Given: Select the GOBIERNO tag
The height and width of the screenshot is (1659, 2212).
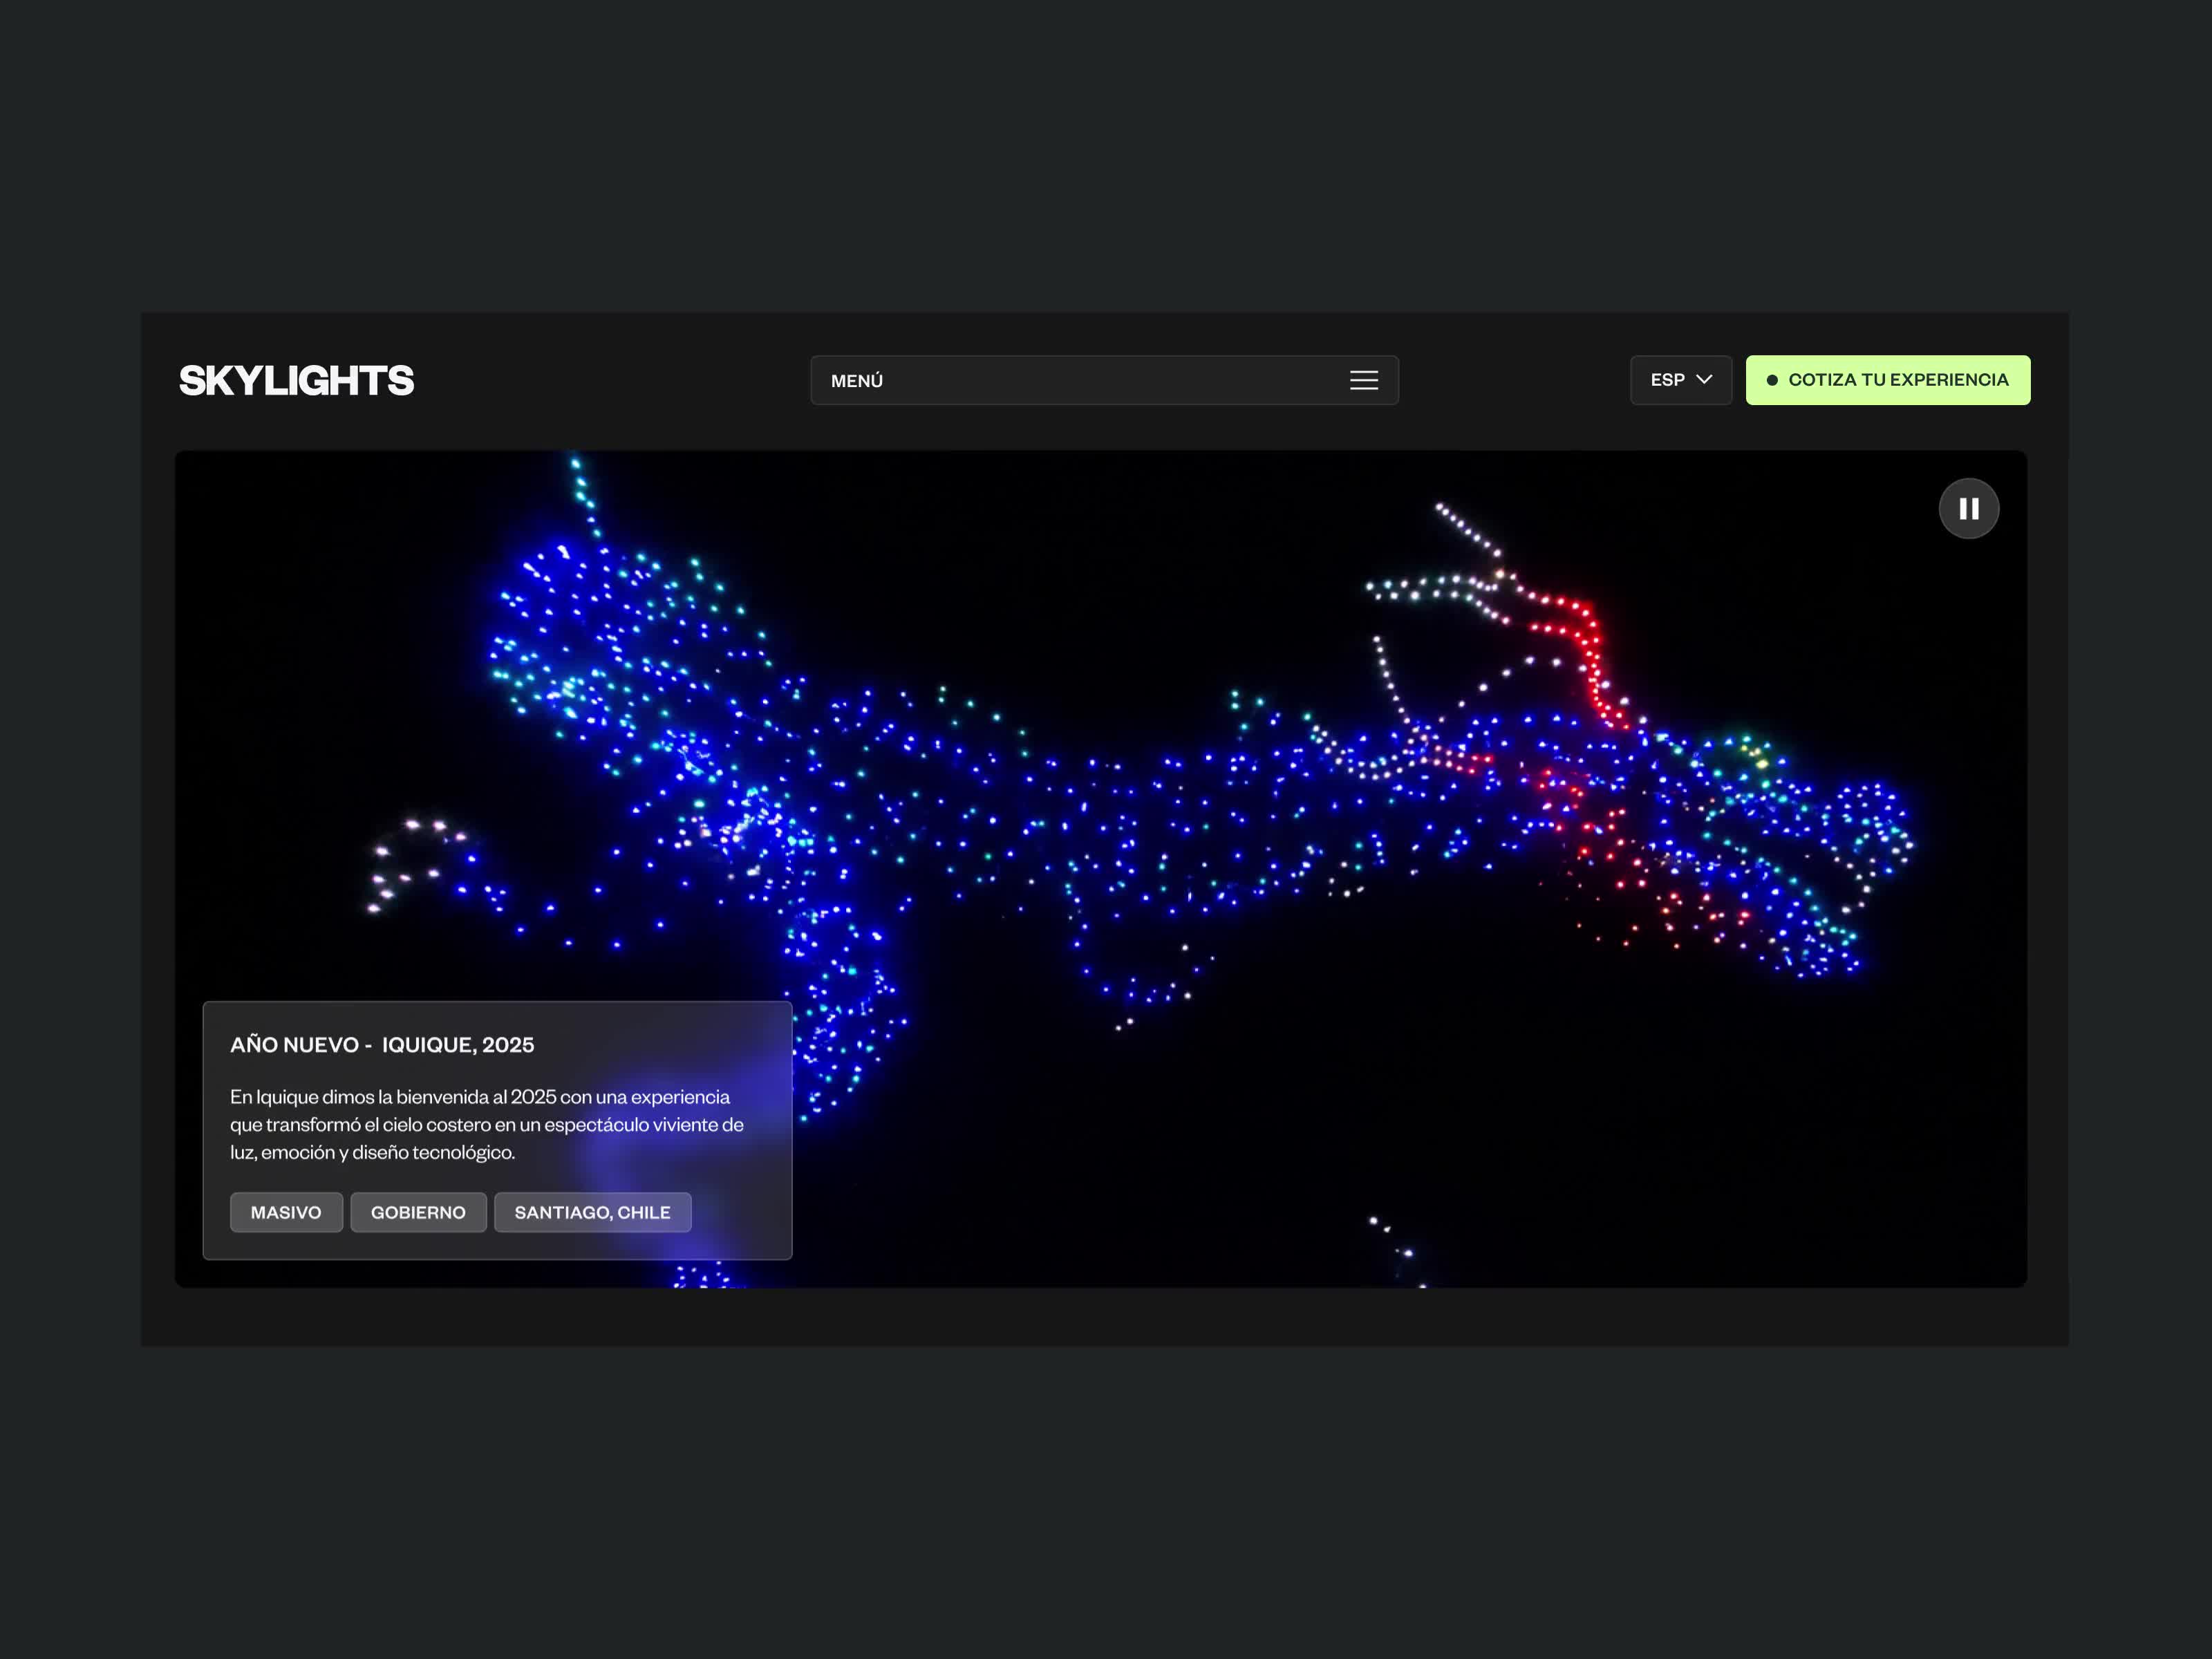Looking at the screenshot, I should pos(418,1212).
